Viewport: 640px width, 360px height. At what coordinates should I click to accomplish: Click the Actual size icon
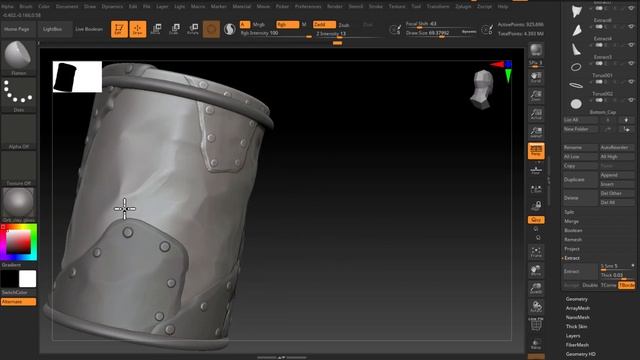pos(536,114)
